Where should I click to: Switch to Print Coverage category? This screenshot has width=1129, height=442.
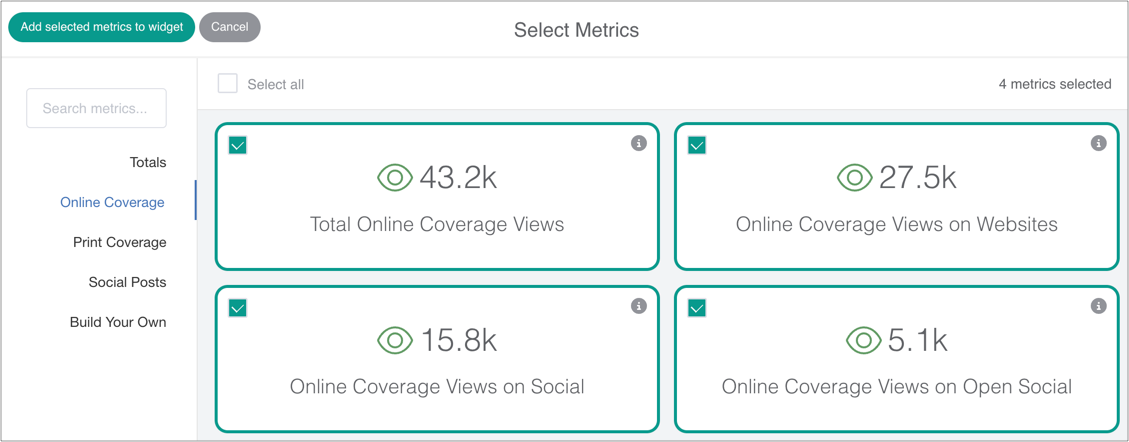(x=120, y=242)
